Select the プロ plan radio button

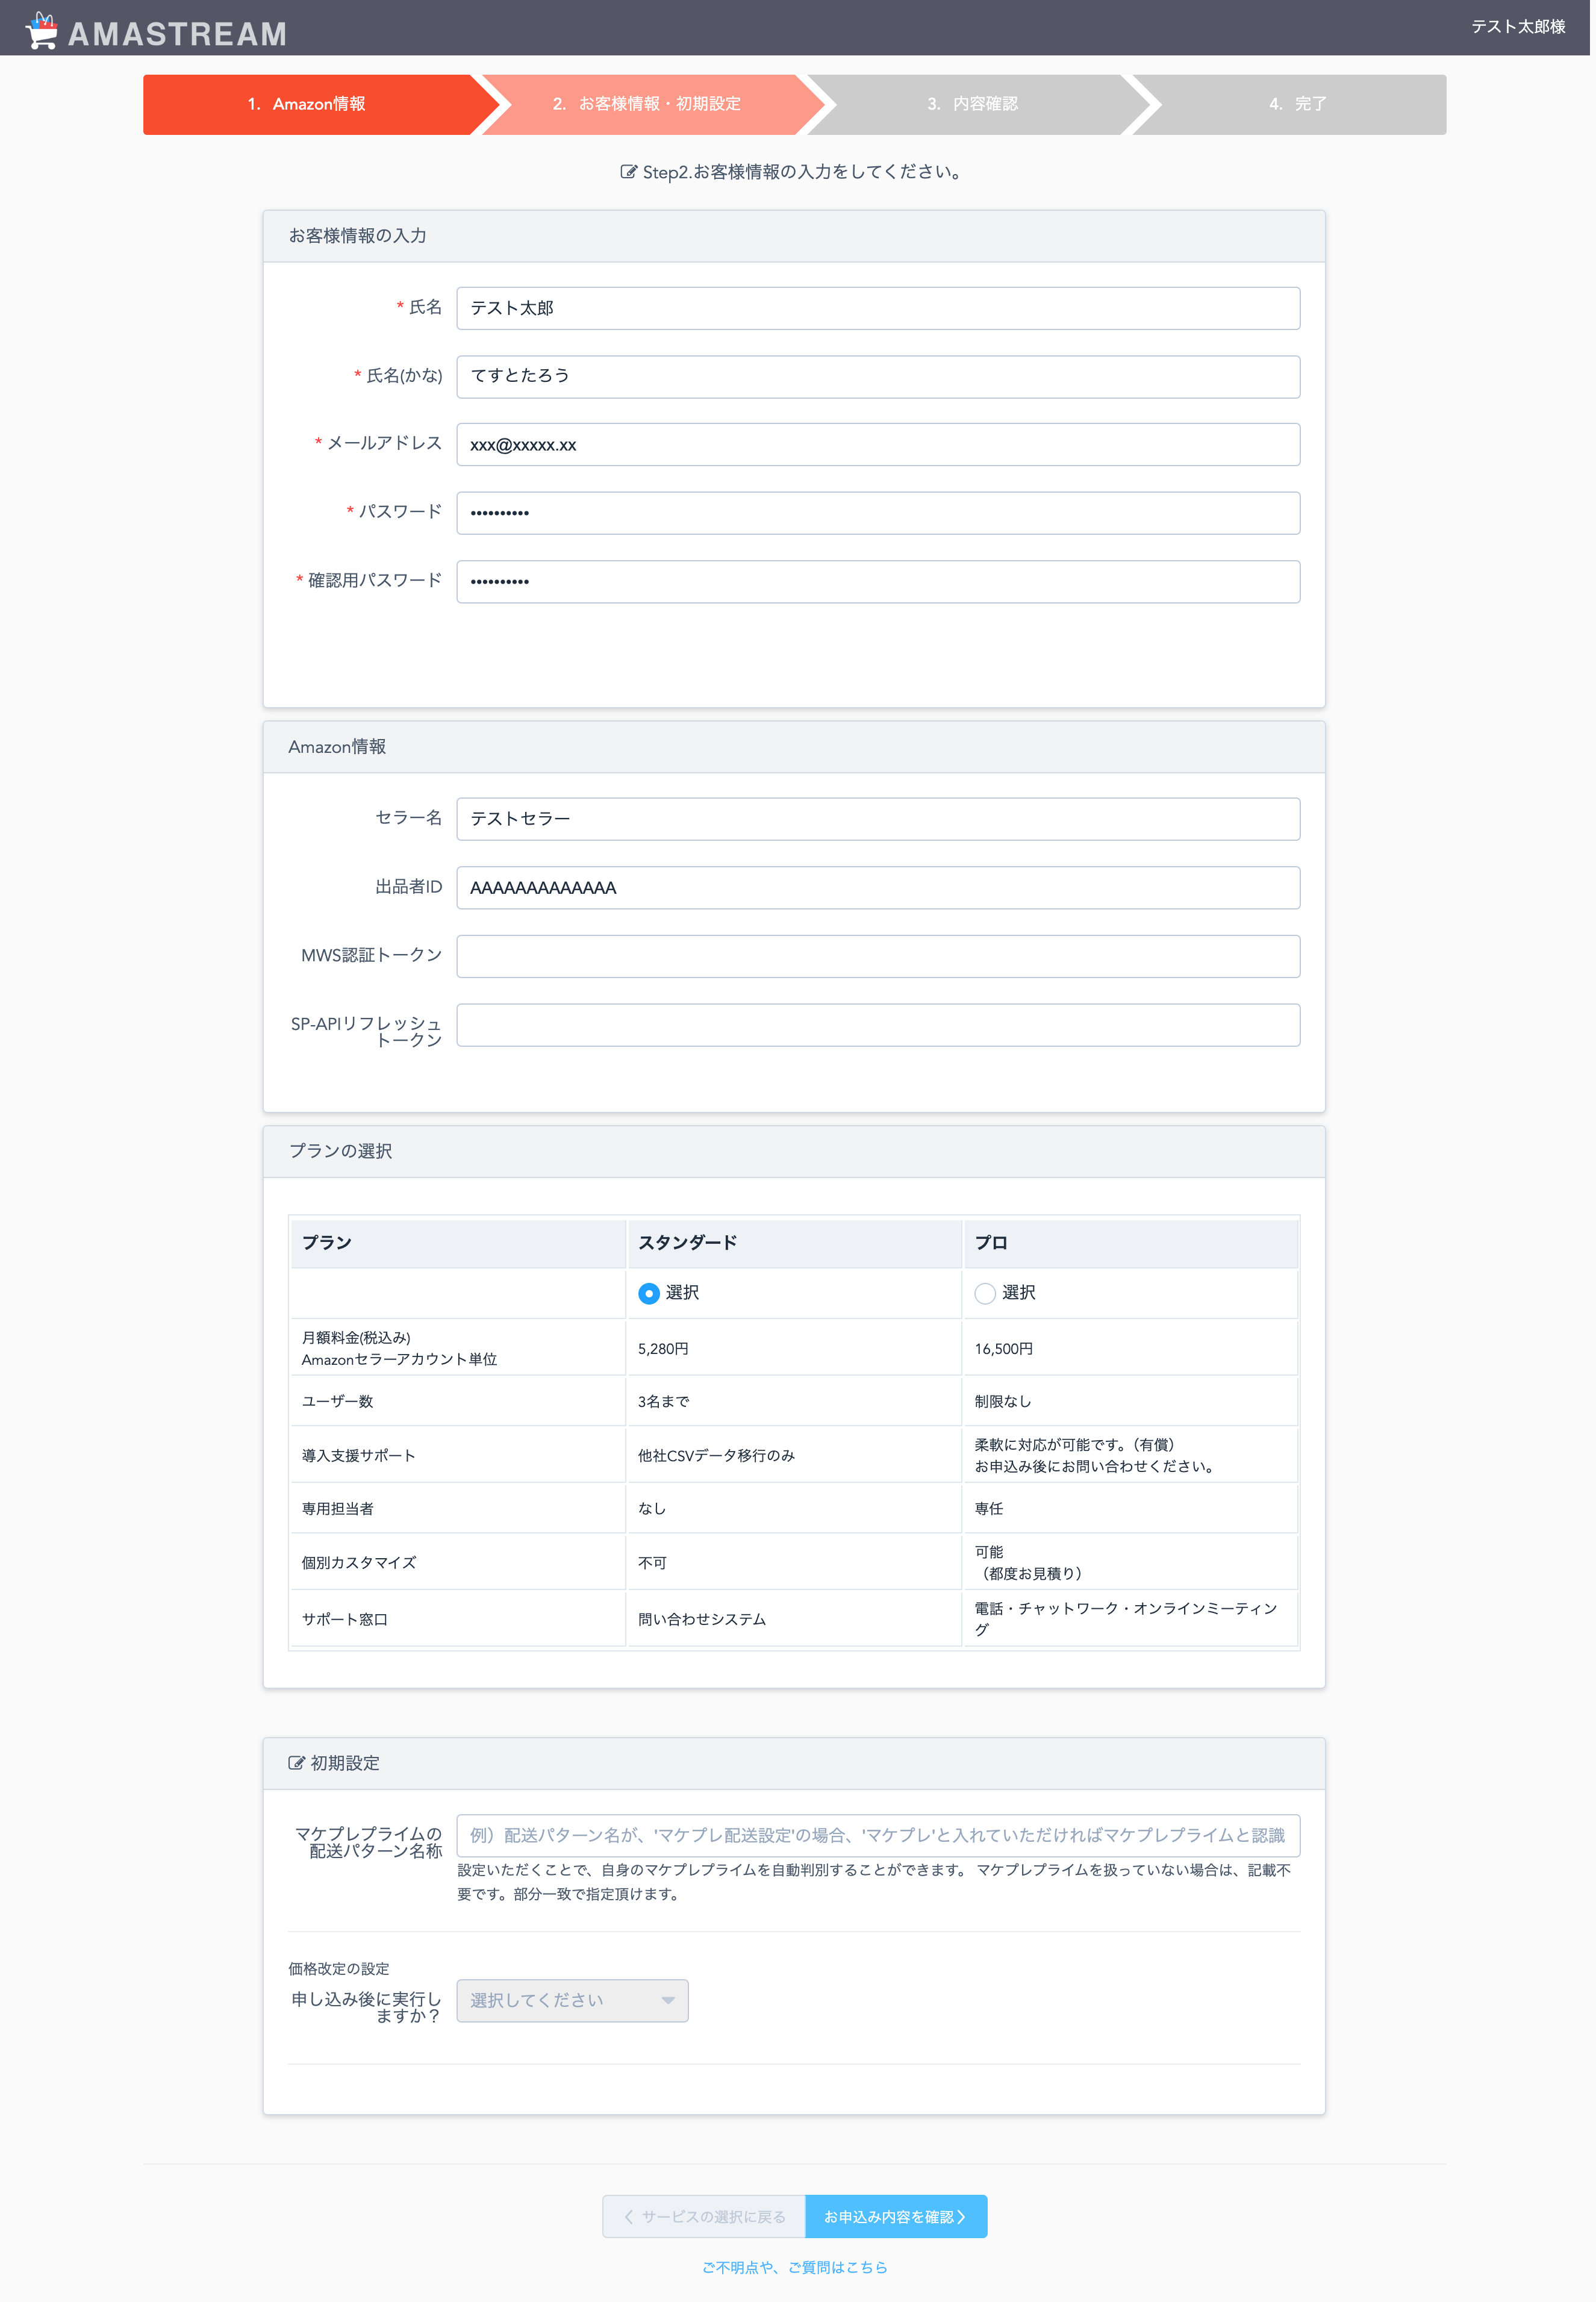click(x=985, y=1294)
